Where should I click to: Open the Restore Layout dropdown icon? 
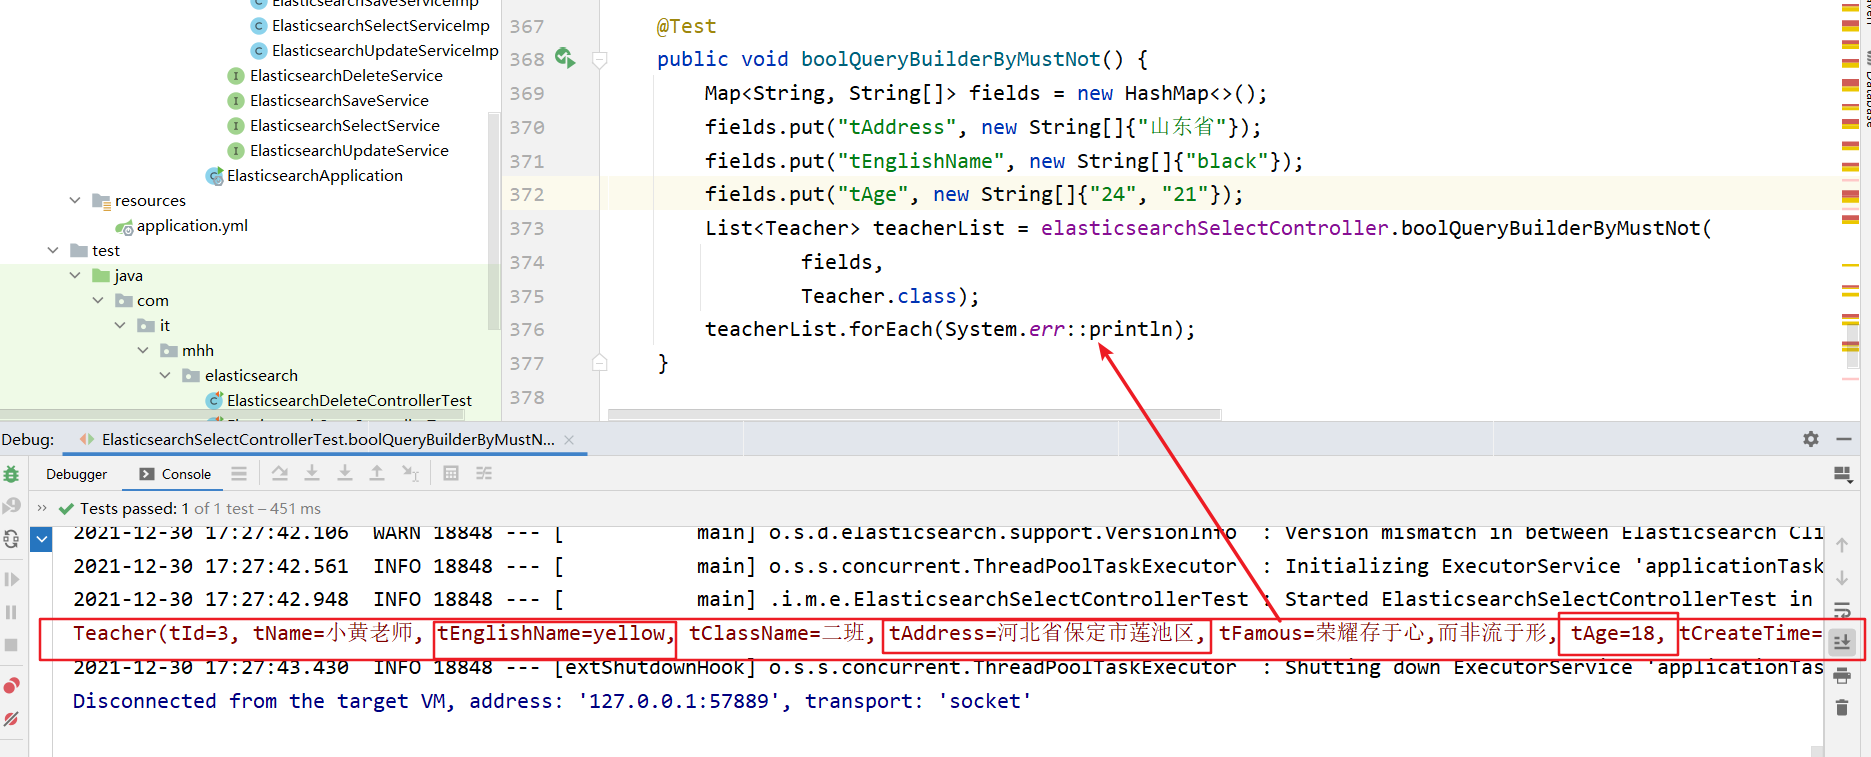point(1843,474)
